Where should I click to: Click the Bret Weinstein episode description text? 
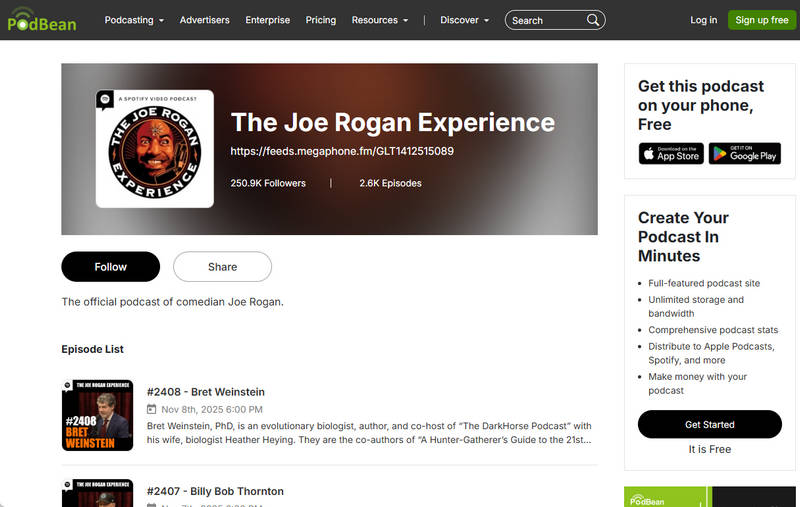pos(369,433)
